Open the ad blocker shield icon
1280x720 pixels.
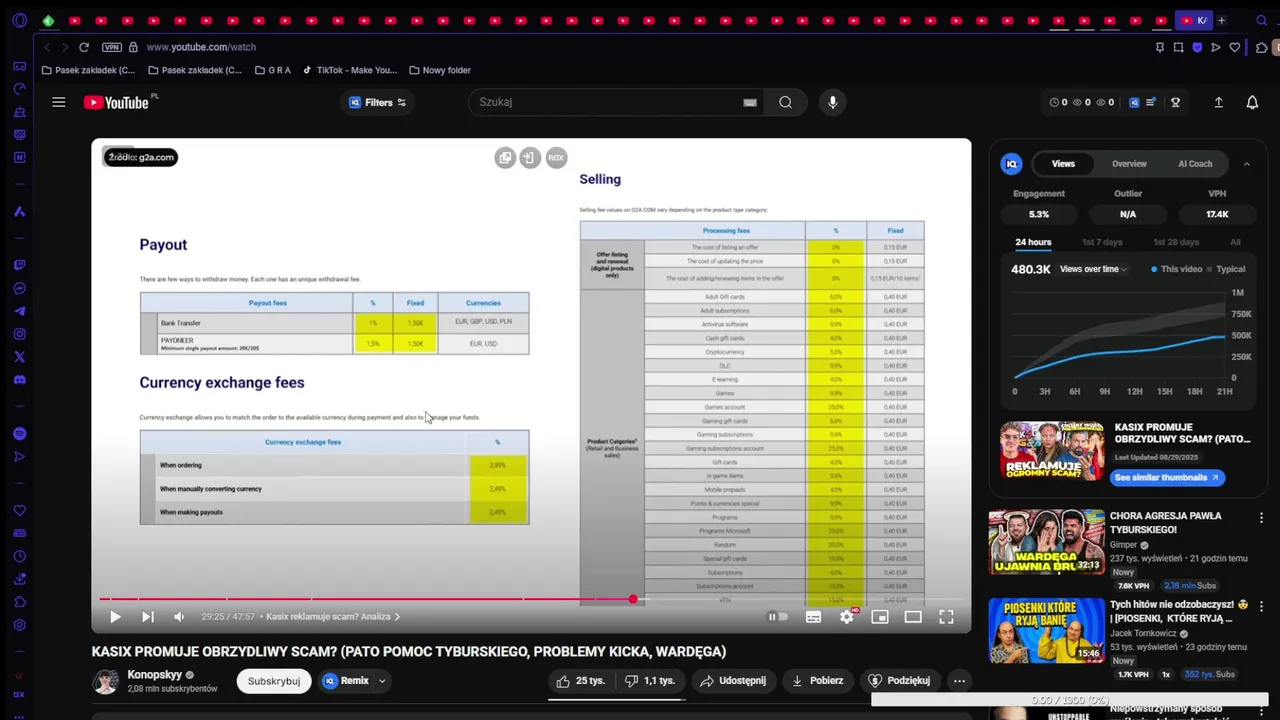coord(1198,47)
